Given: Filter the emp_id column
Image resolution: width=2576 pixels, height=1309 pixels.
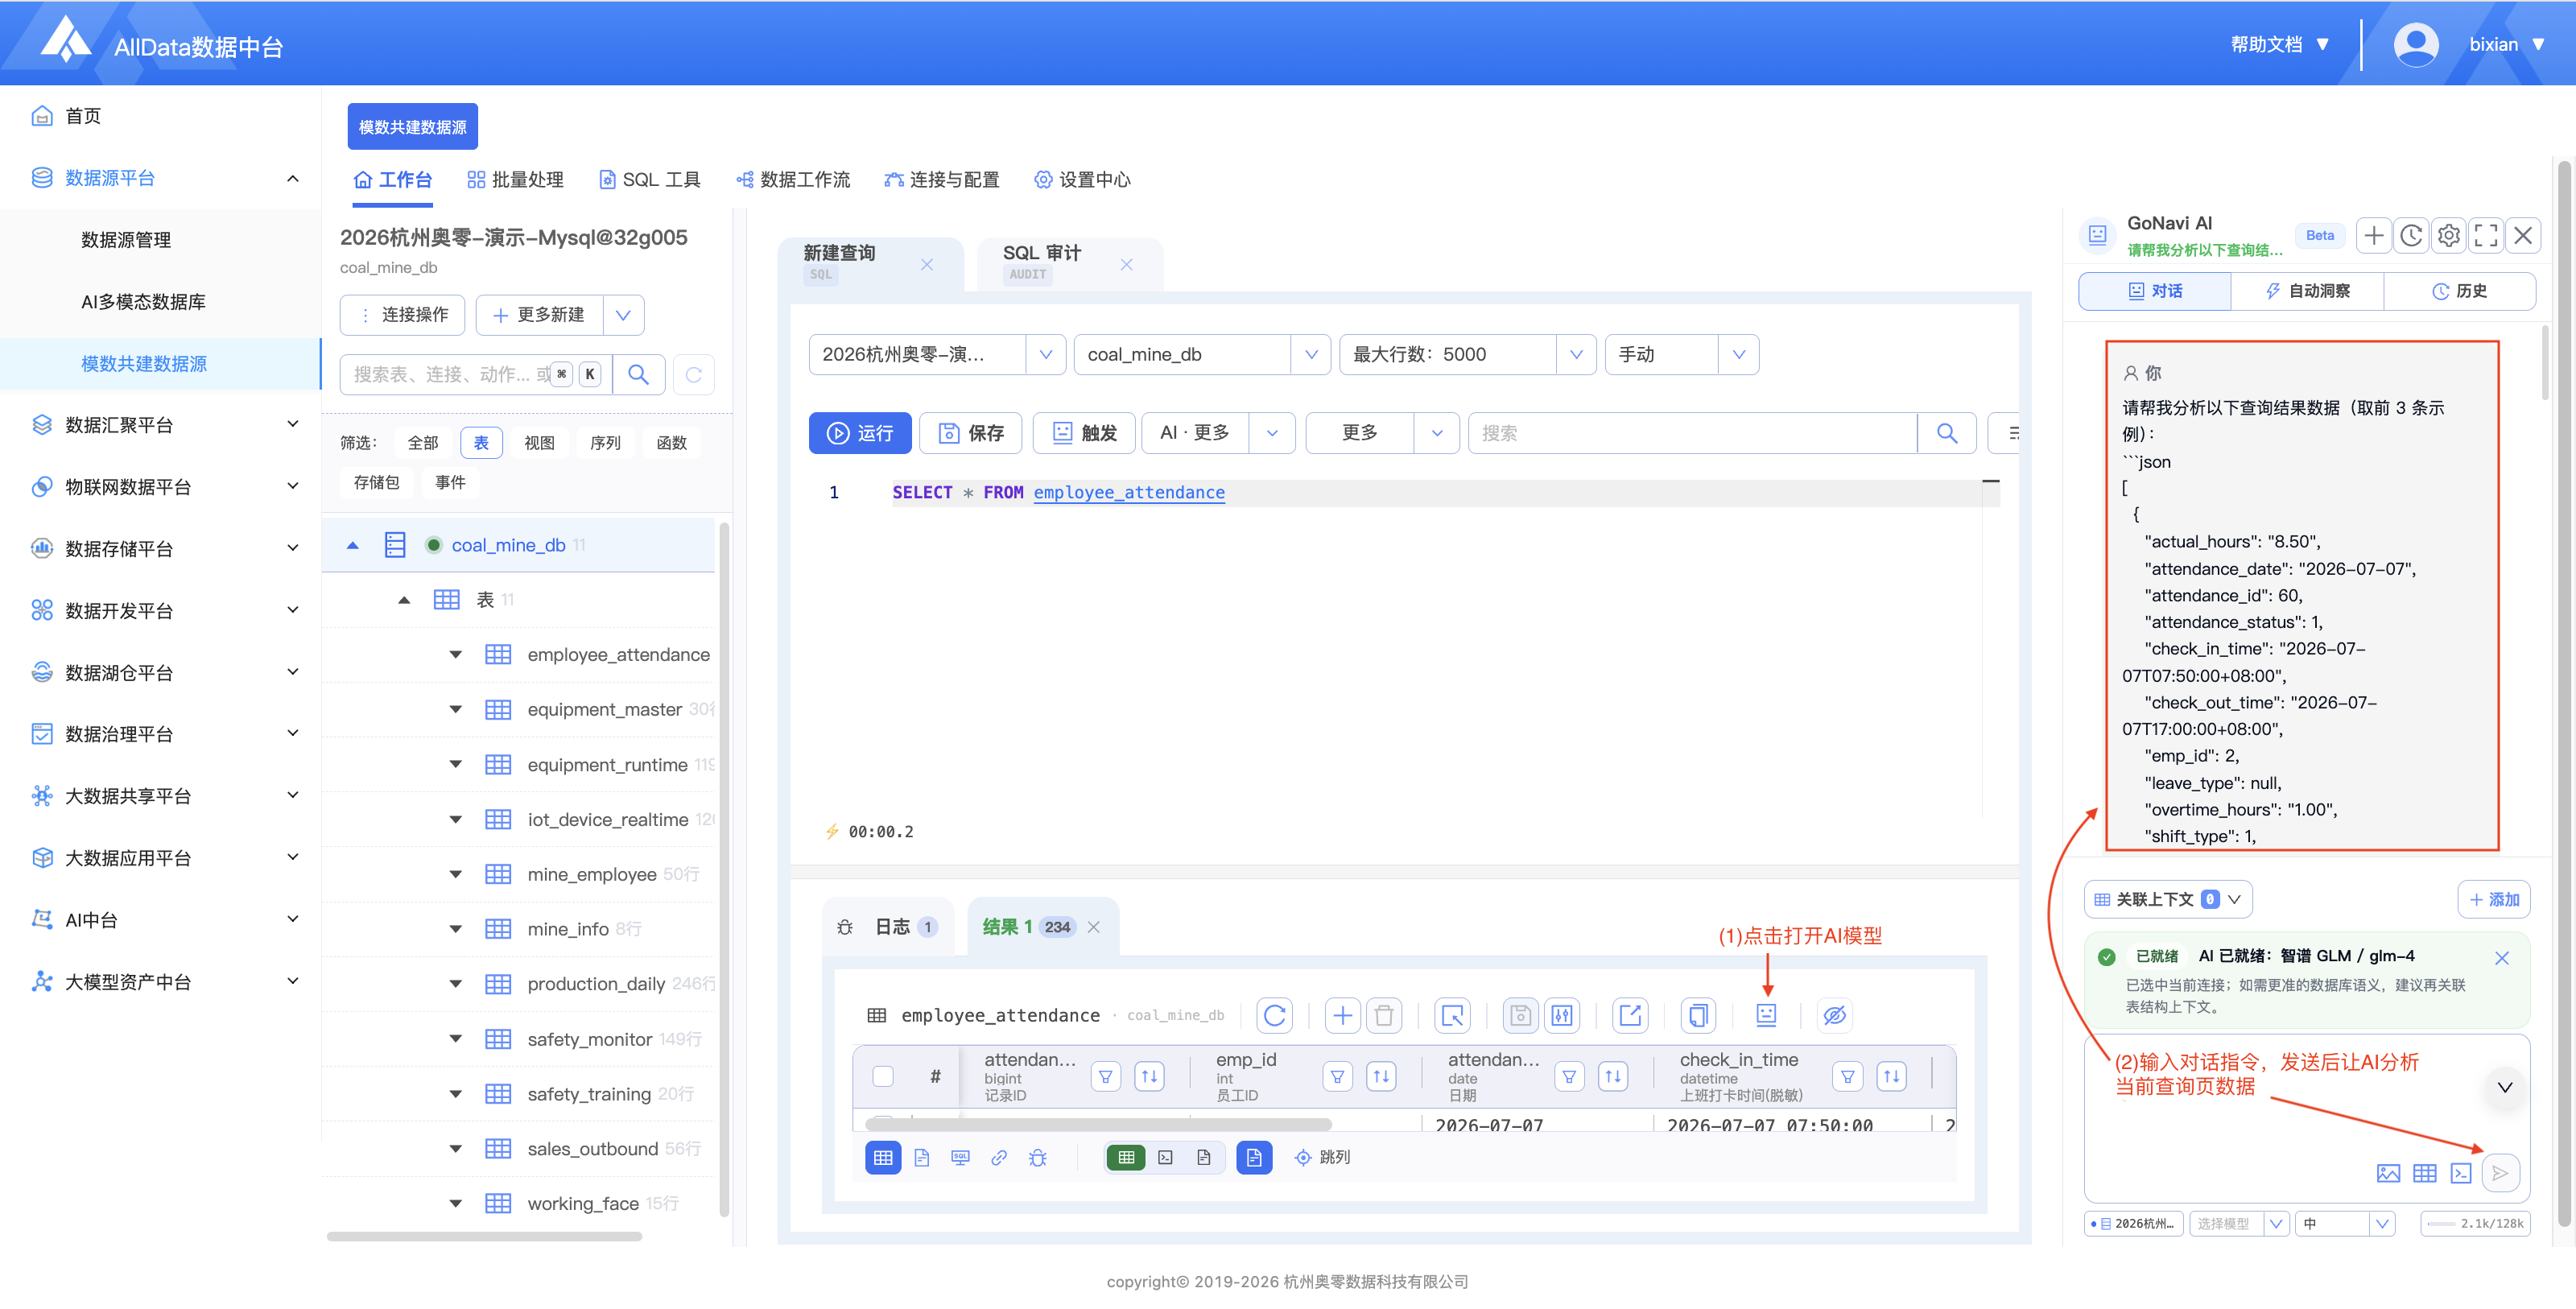Looking at the screenshot, I should [x=1337, y=1076].
